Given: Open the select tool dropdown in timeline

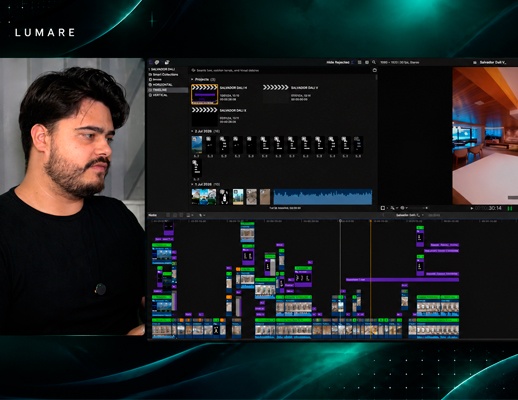Looking at the screenshot, I should pyautogui.click(x=202, y=215).
